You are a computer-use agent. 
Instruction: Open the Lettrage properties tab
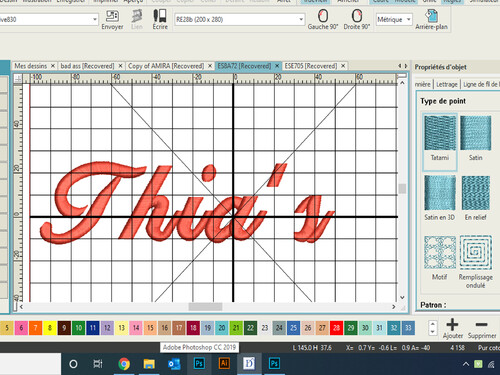[x=447, y=84]
